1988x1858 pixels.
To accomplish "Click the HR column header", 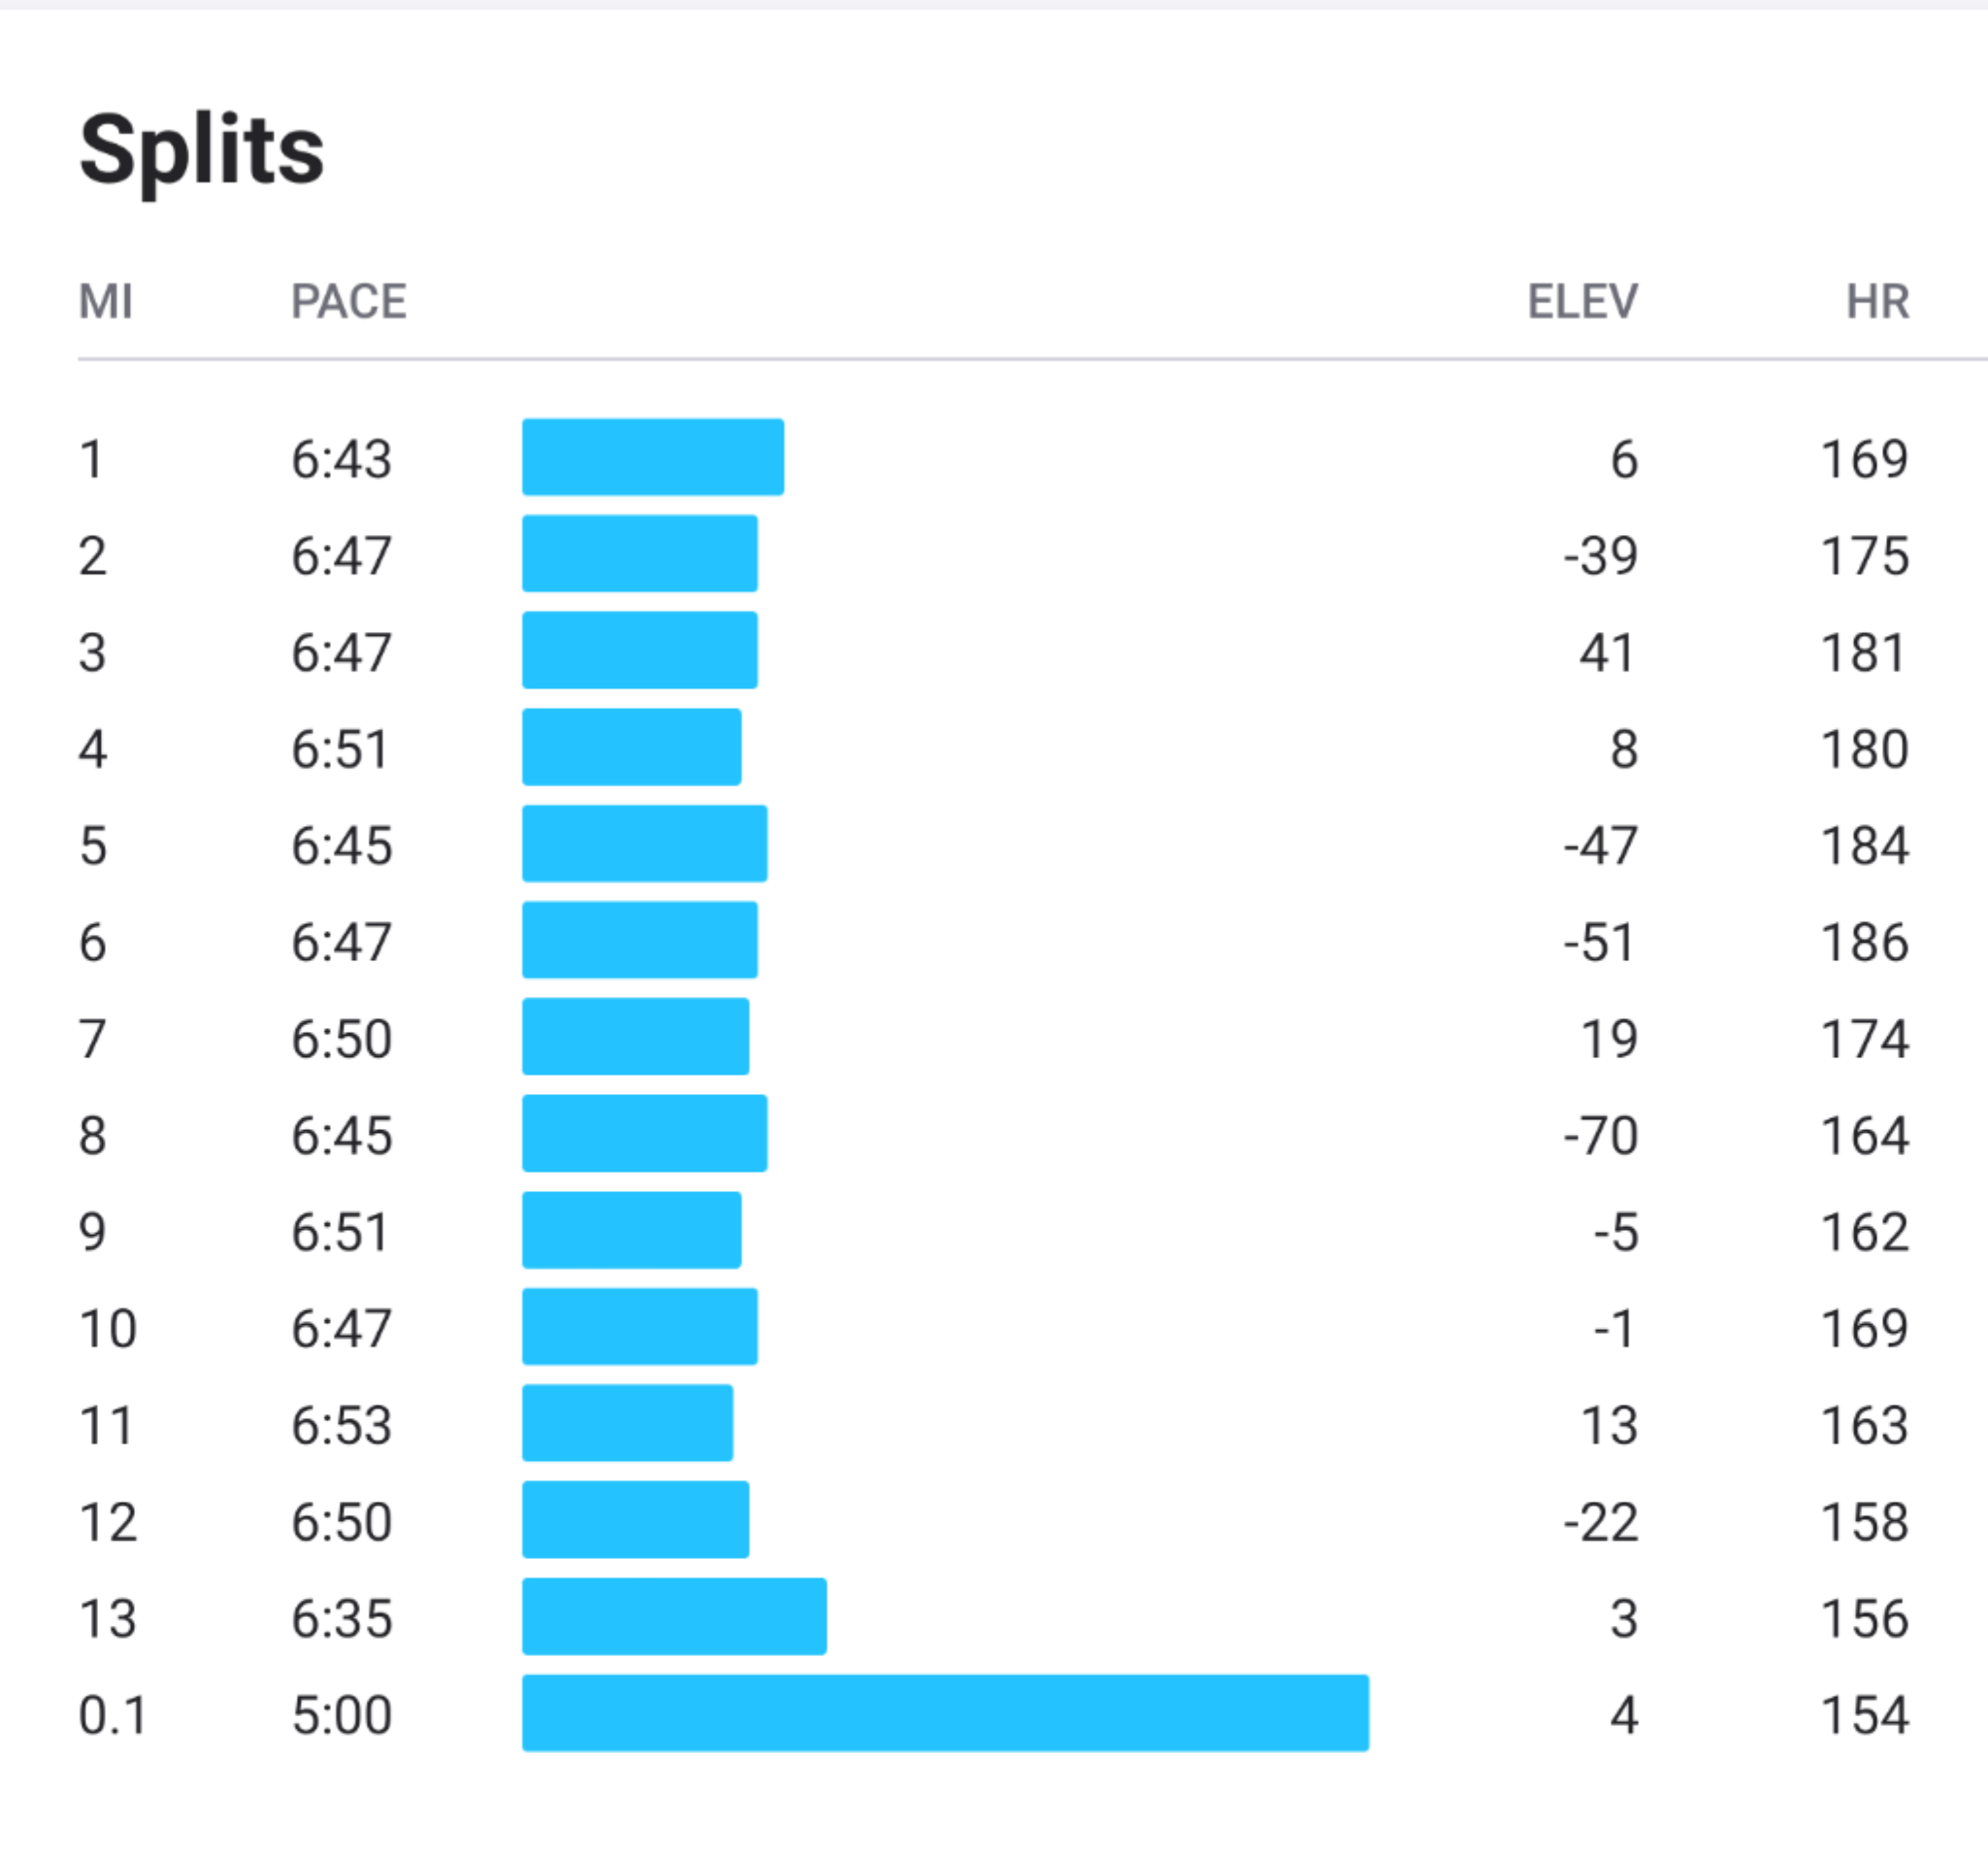I will [x=1877, y=301].
